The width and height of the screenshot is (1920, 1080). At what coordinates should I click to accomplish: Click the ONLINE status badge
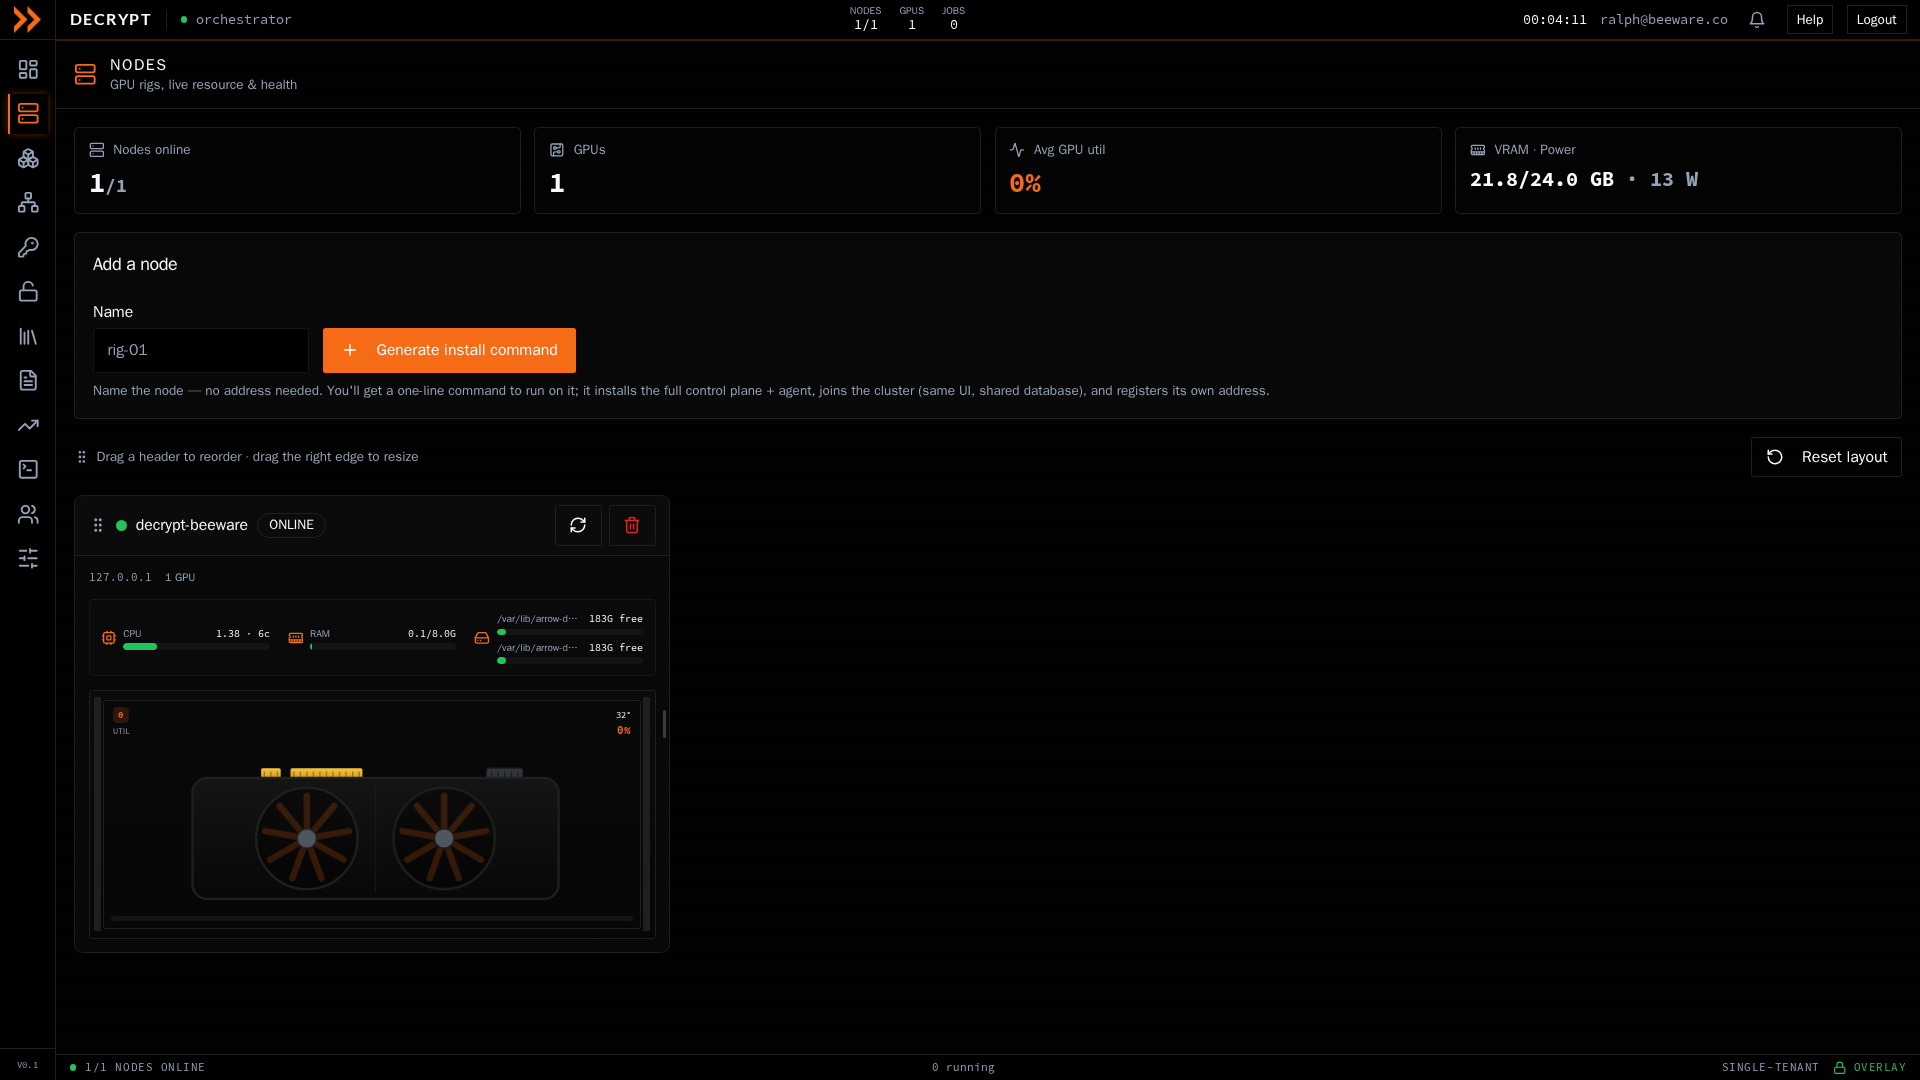pos(291,525)
